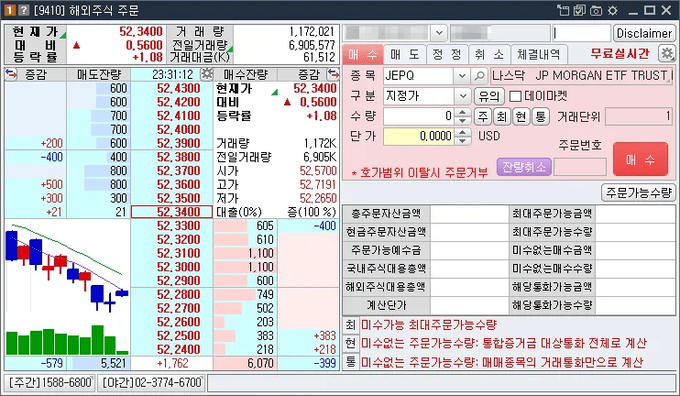
Task: Click the 시가 value 52.5700
Action: [x=318, y=171]
